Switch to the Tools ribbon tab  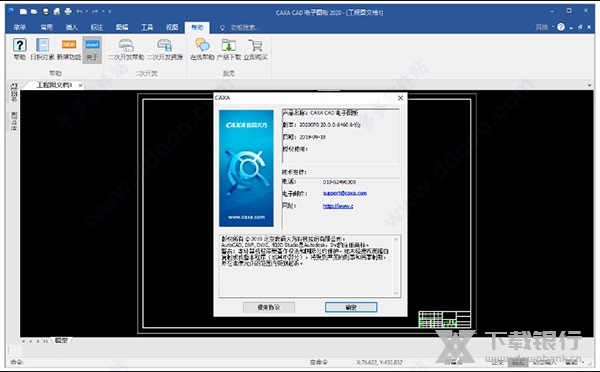147,27
